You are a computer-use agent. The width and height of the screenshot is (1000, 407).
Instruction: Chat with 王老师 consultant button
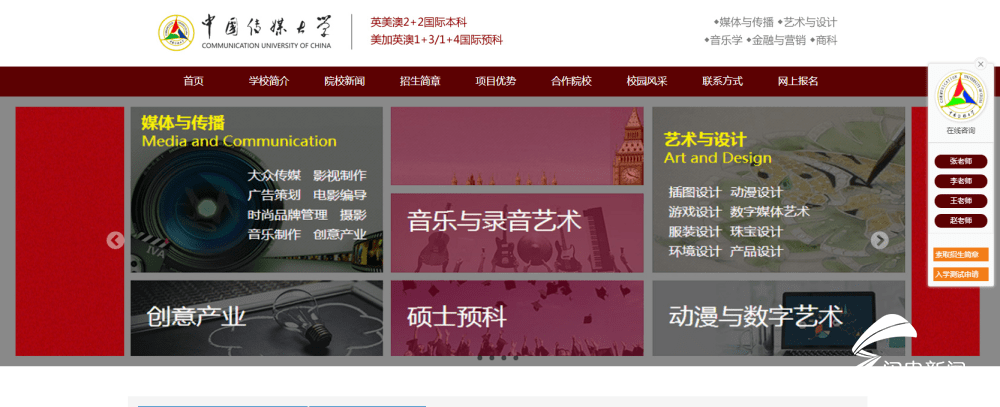pyautogui.click(x=960, y=201)
